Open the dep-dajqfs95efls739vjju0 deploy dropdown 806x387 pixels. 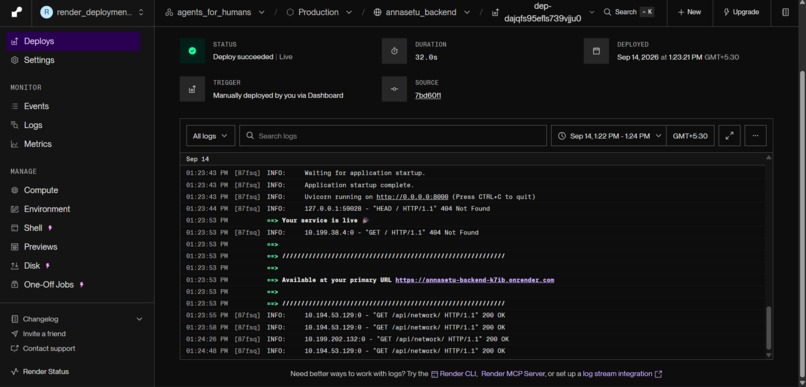[543, 12]
